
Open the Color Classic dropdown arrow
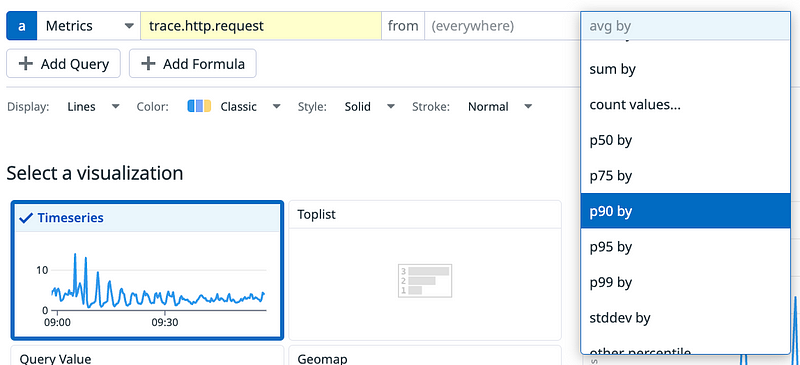(277, 107)
